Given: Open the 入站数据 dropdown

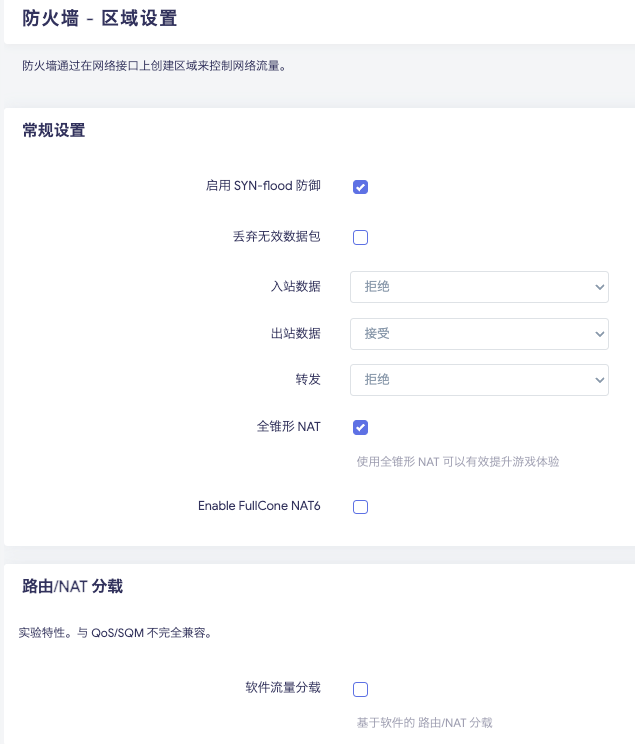Looking at the screenshot, I should [x=479, y=287].
